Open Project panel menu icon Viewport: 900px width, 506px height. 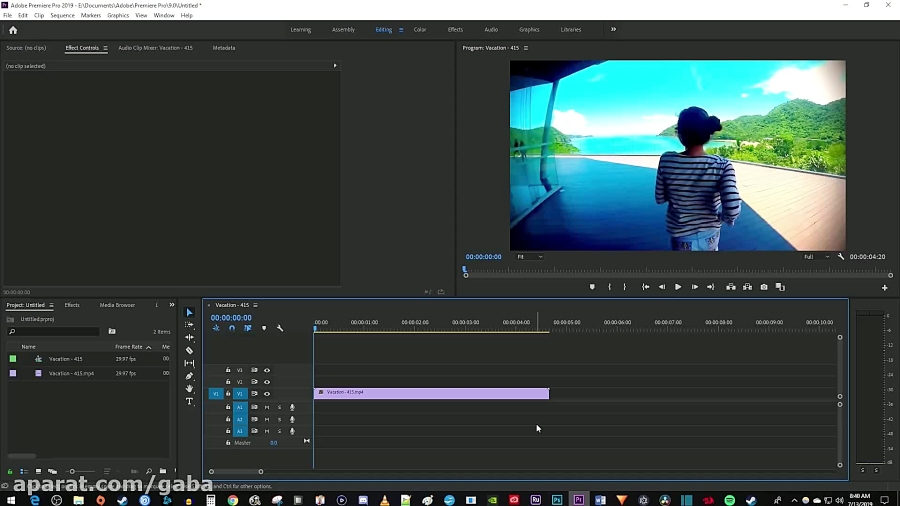51,305
